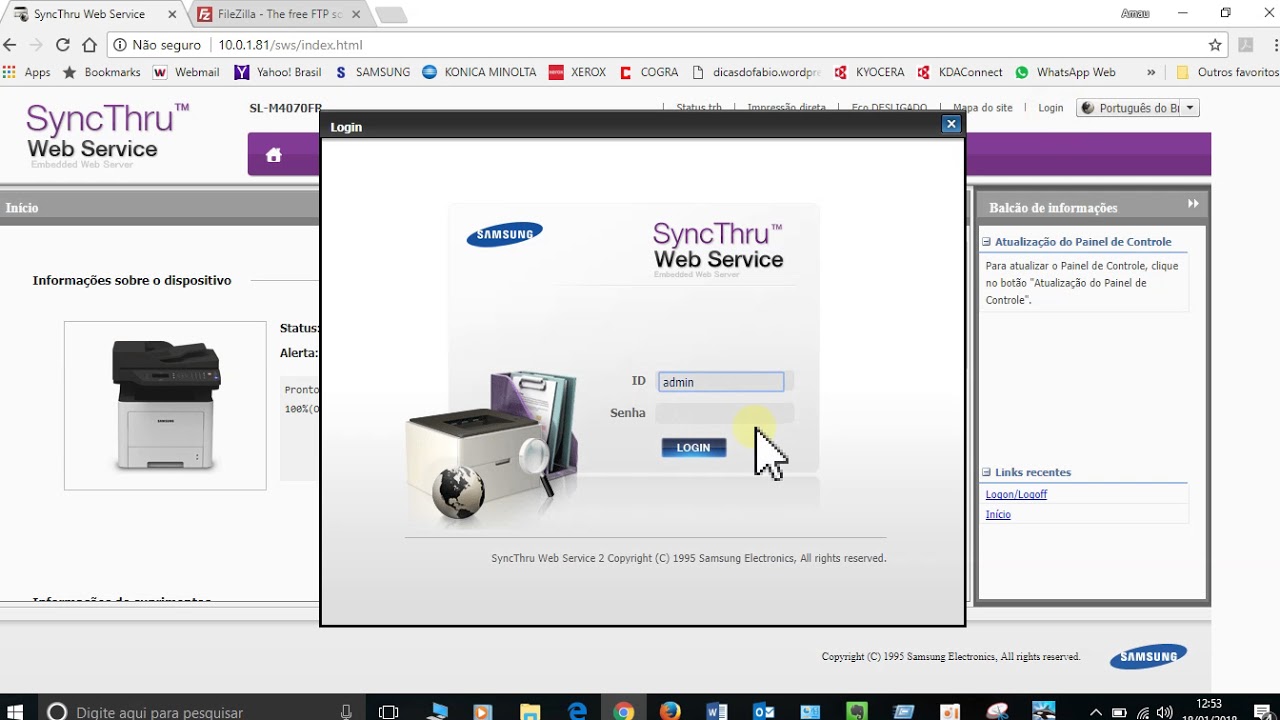Reload the current page
Screen dimensions: 1280x720
tap(62, 45)
